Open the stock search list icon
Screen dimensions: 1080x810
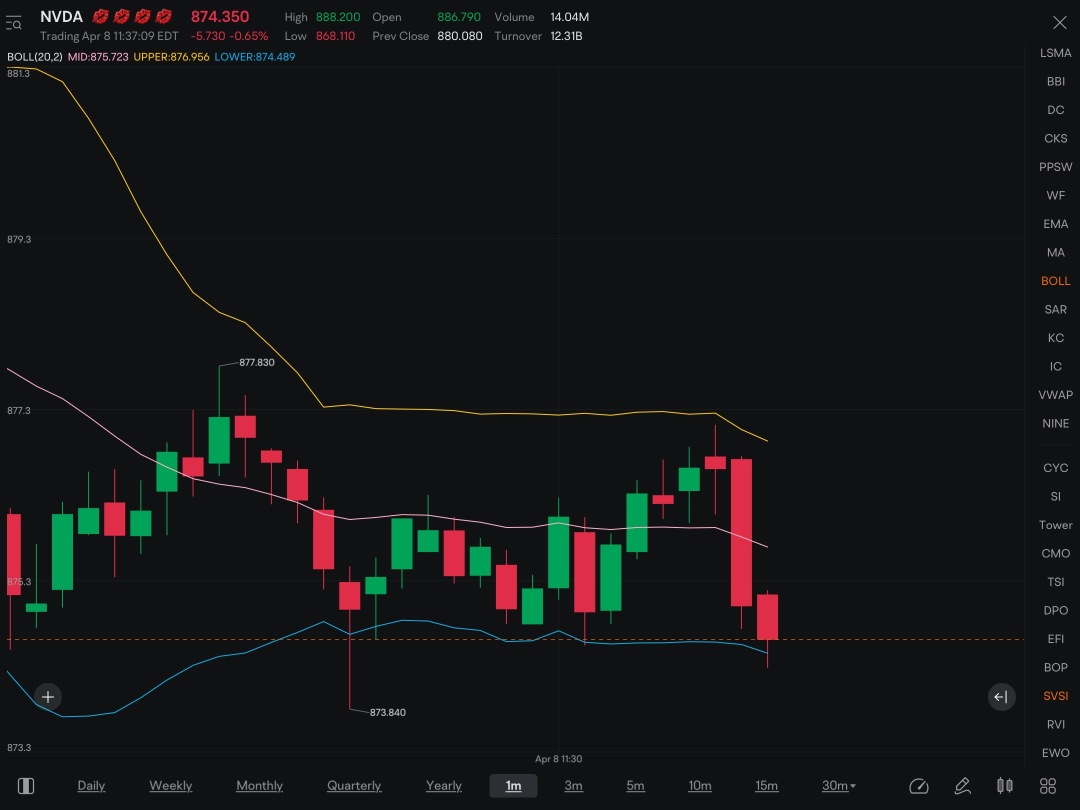click(14, 23)
